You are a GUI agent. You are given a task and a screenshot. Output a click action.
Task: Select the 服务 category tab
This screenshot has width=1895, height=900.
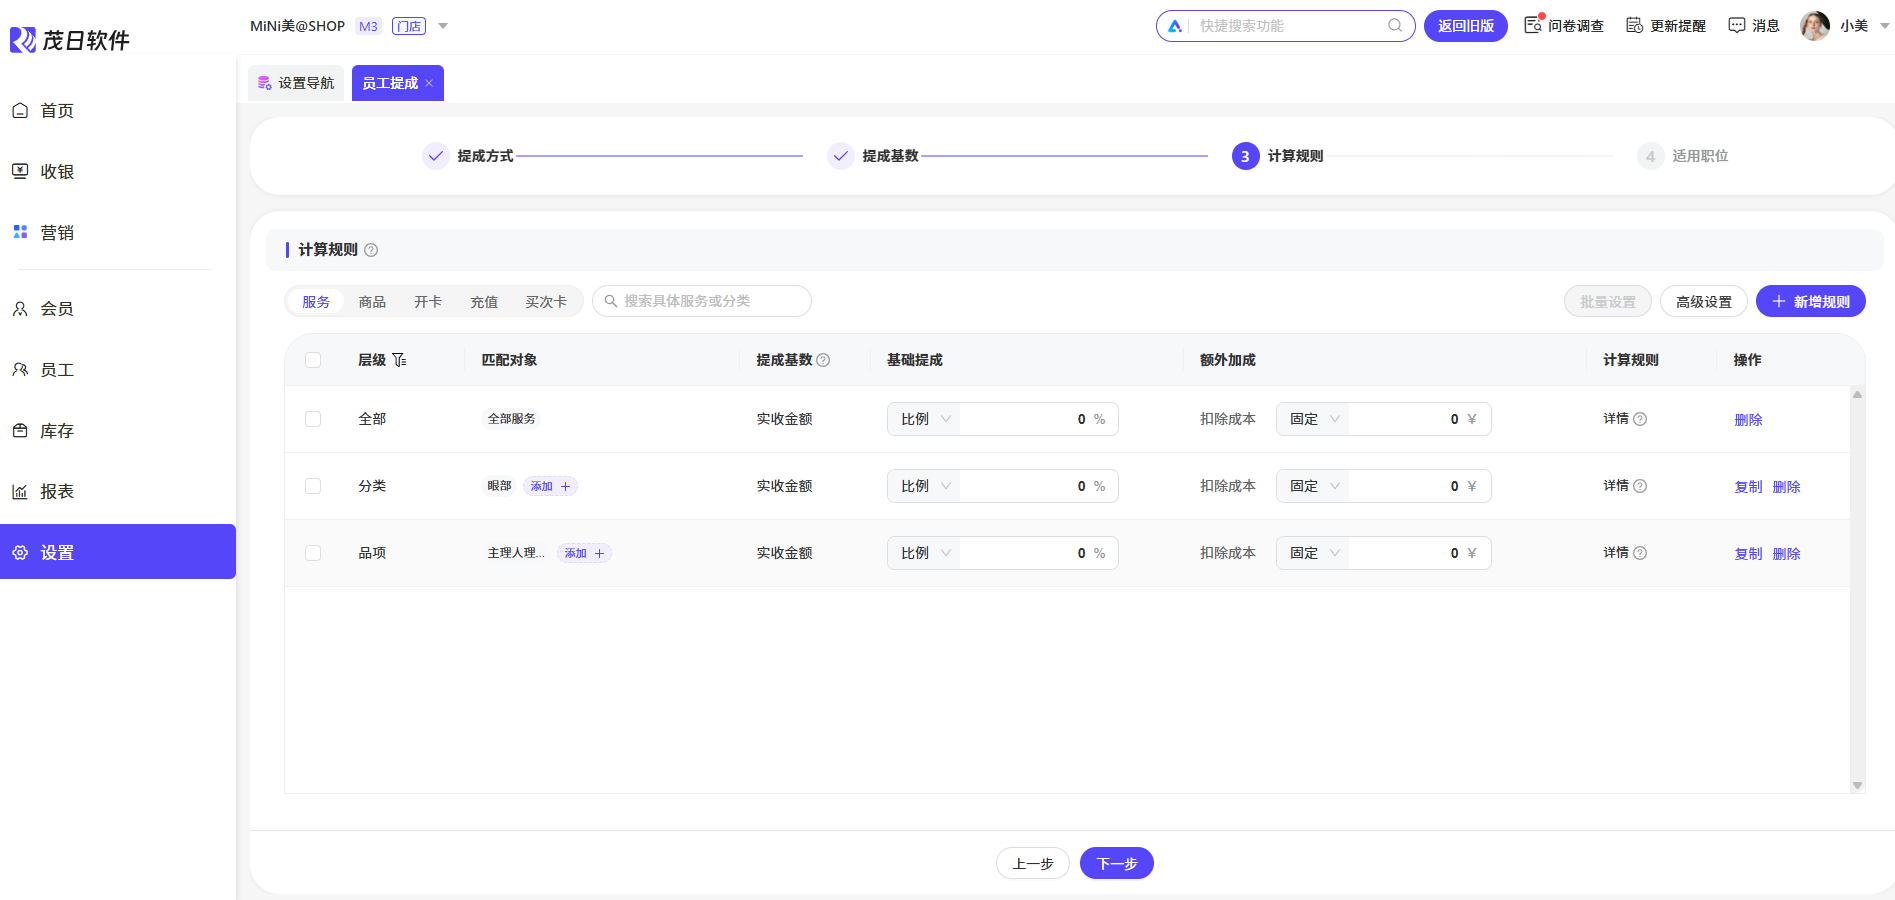(316, 302)
